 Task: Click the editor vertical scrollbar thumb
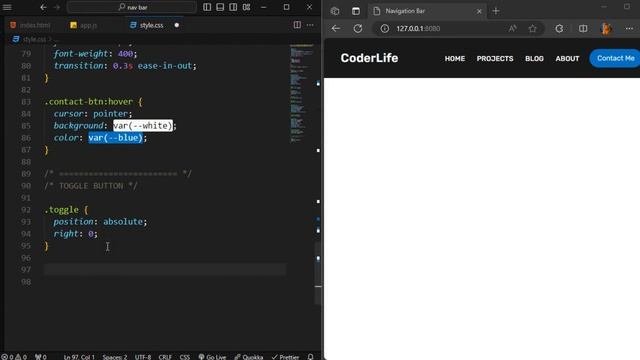(x=318, y=273)
